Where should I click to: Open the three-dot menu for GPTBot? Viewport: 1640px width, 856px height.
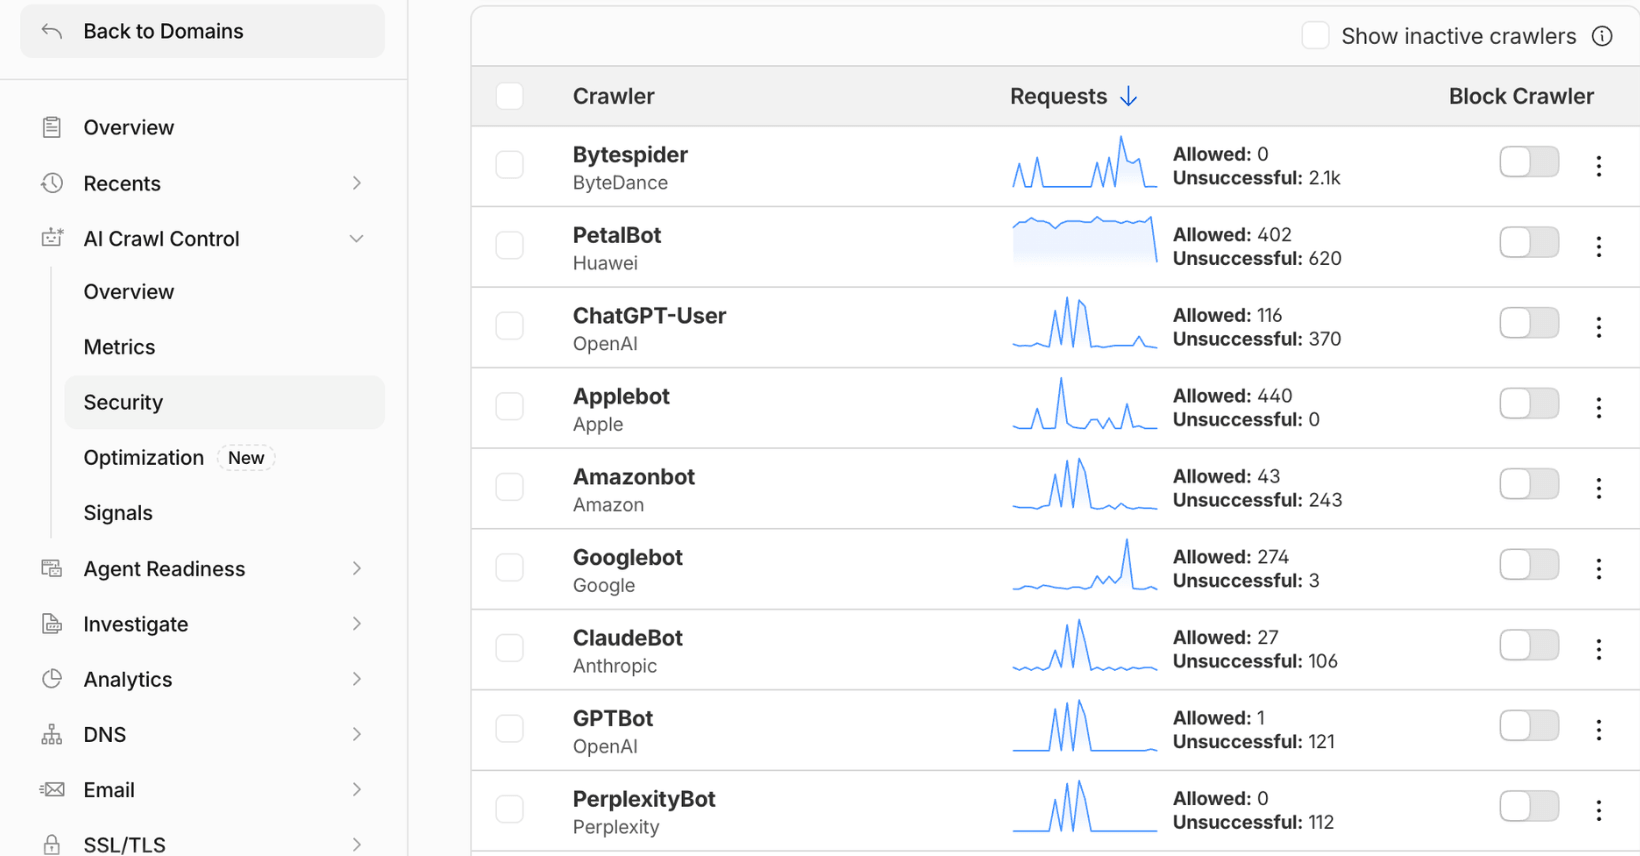click(1599, 730)
